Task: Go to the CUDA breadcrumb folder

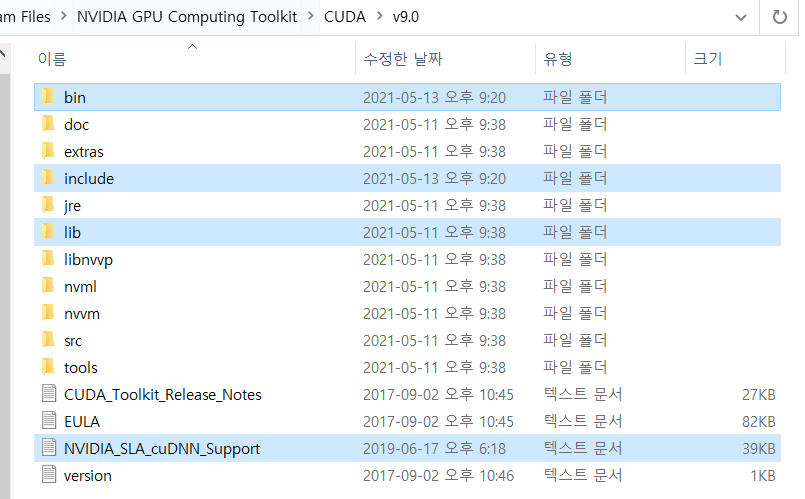Action: 344,17
